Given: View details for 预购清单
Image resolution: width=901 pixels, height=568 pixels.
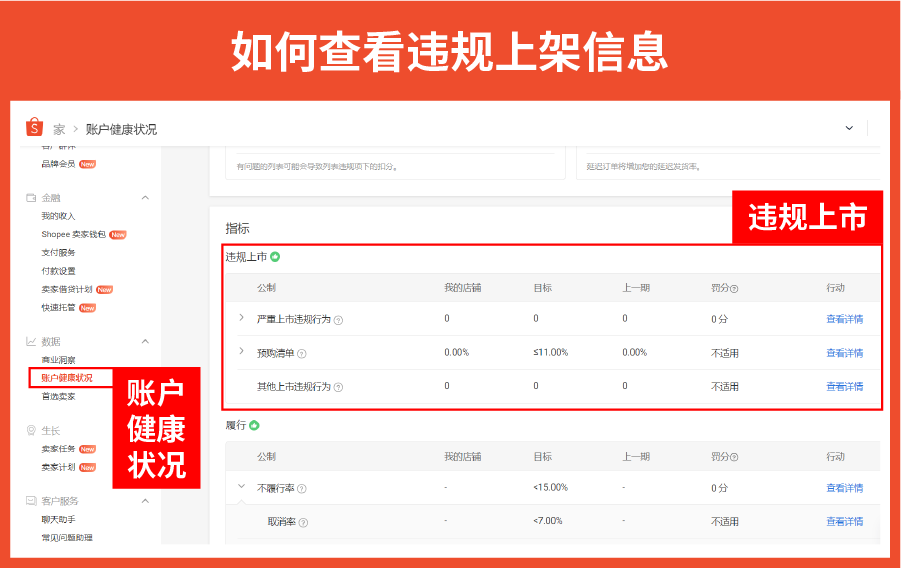Looking at the screenshot, I should point(844,353).
